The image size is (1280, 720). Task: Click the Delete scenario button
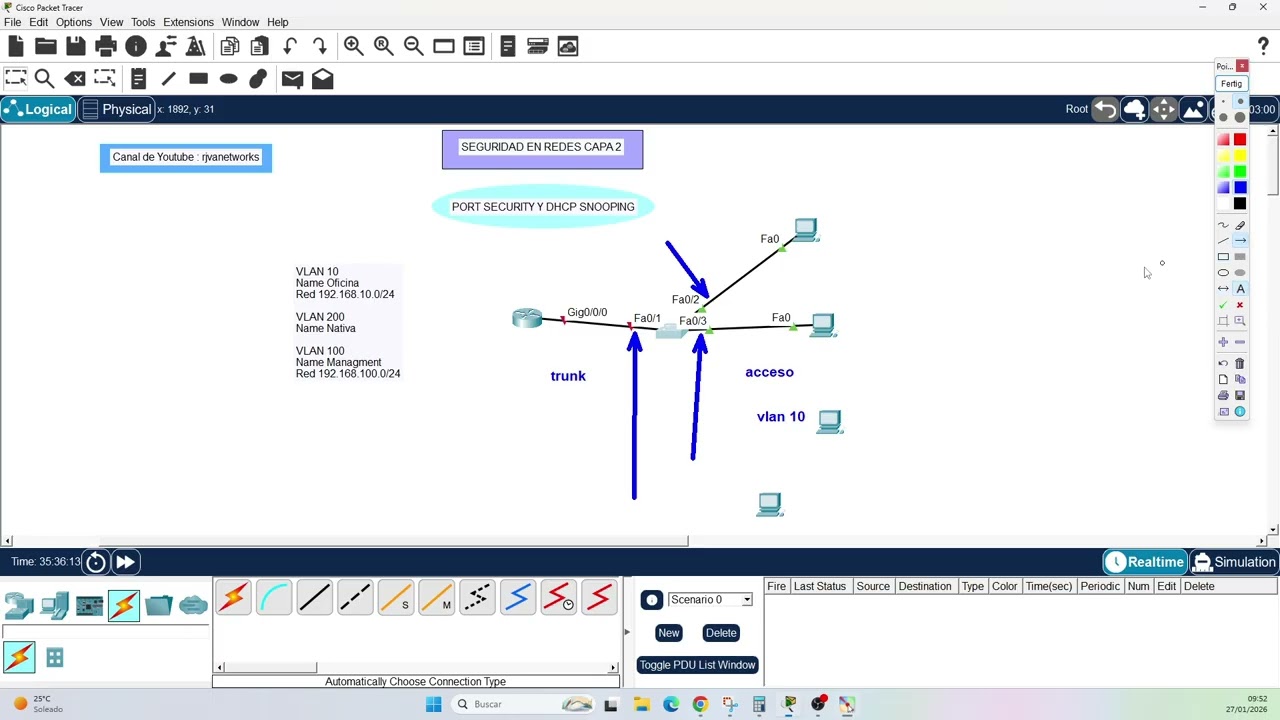[721, 632]
